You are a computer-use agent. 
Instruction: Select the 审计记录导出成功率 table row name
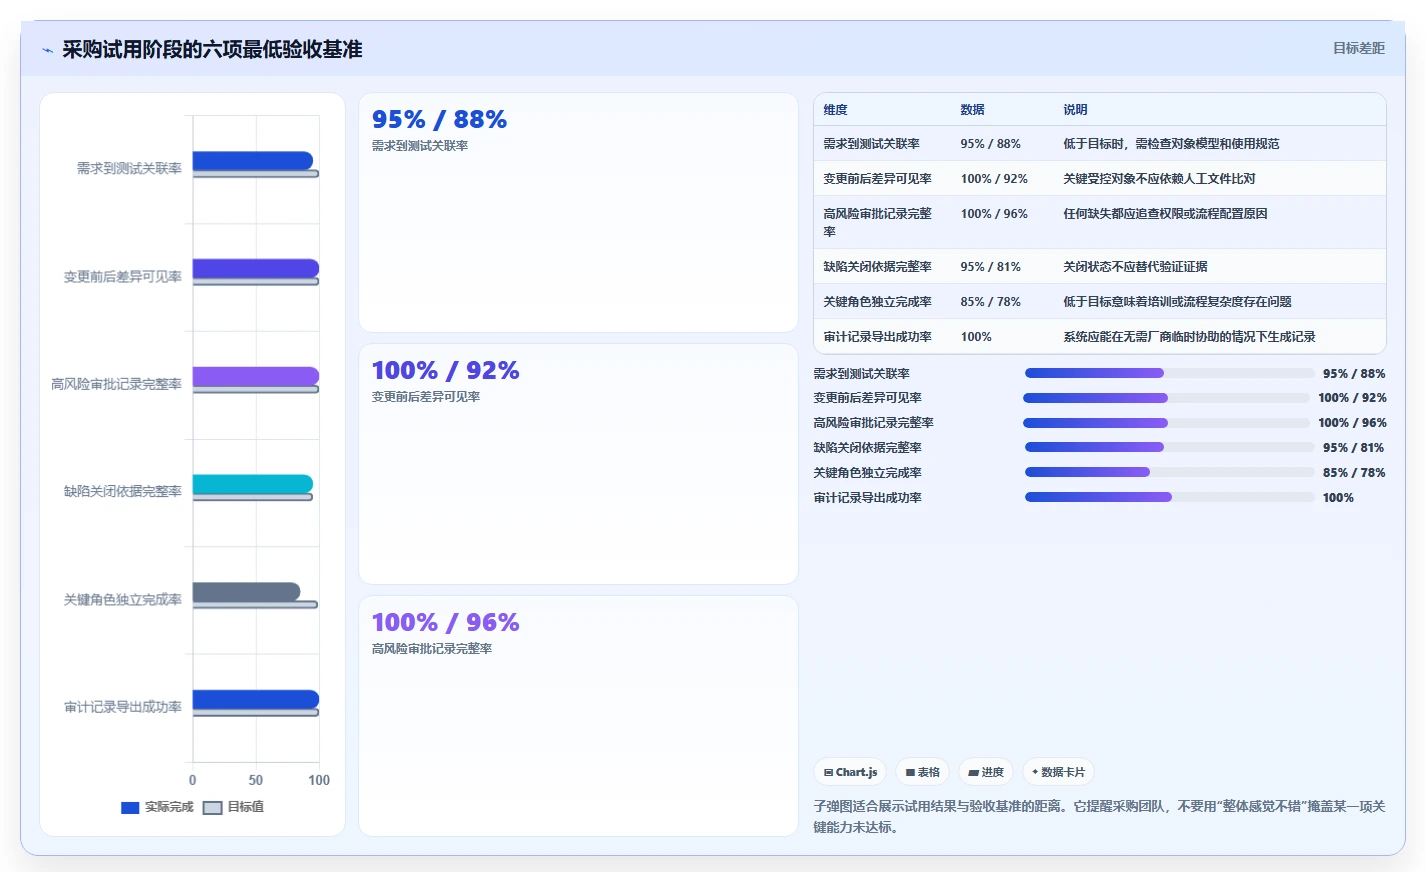877,337
